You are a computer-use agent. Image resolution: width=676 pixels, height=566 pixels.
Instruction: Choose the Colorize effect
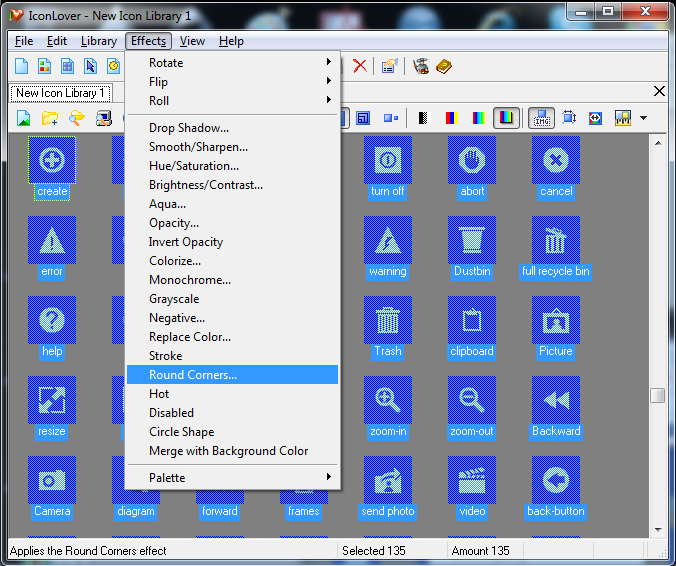click(232, 261)
